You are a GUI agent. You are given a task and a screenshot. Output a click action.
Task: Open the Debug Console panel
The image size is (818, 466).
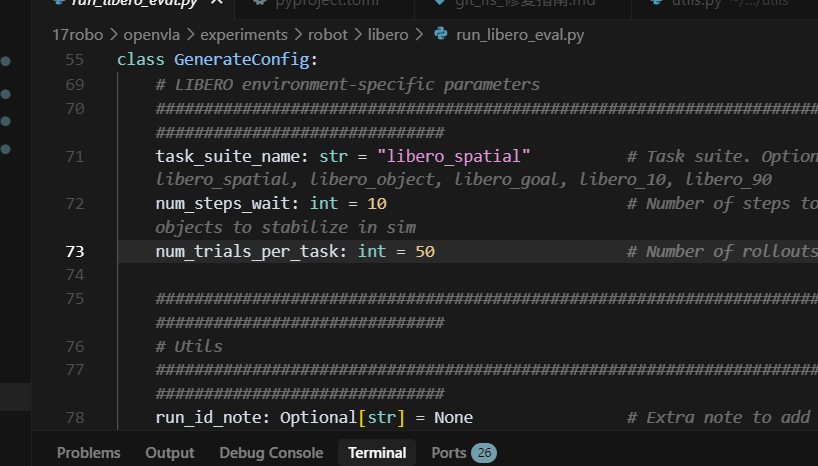pyautogui.click(x=271, y=453)
